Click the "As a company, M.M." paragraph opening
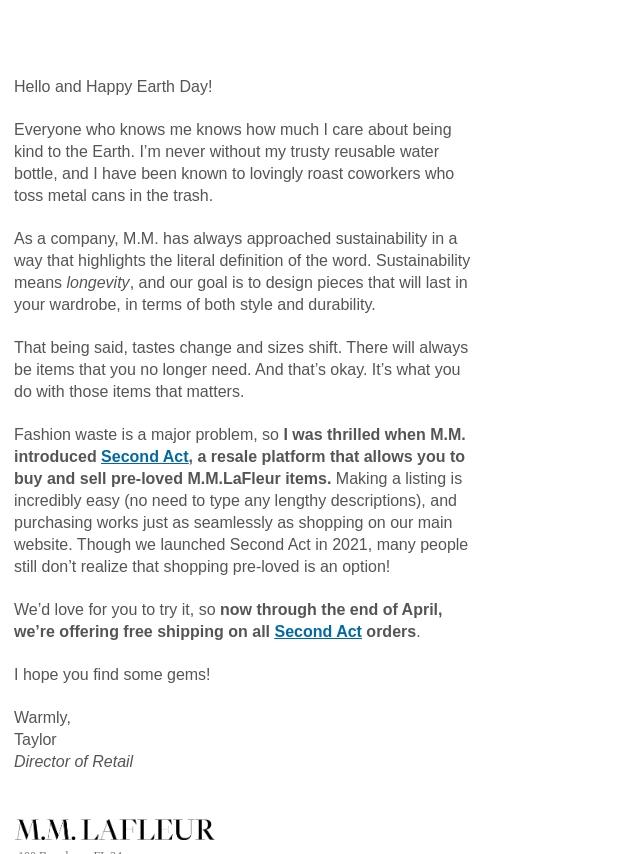 85,239
